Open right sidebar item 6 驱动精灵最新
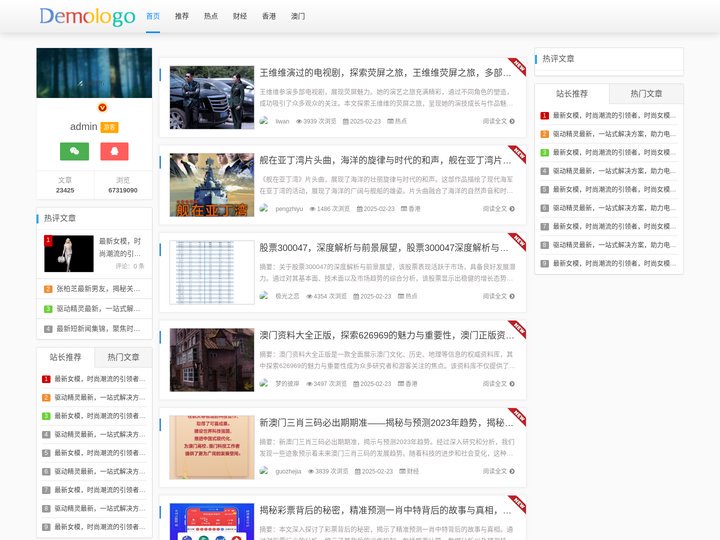Viewport: 720px width, 540px height. 614,208
